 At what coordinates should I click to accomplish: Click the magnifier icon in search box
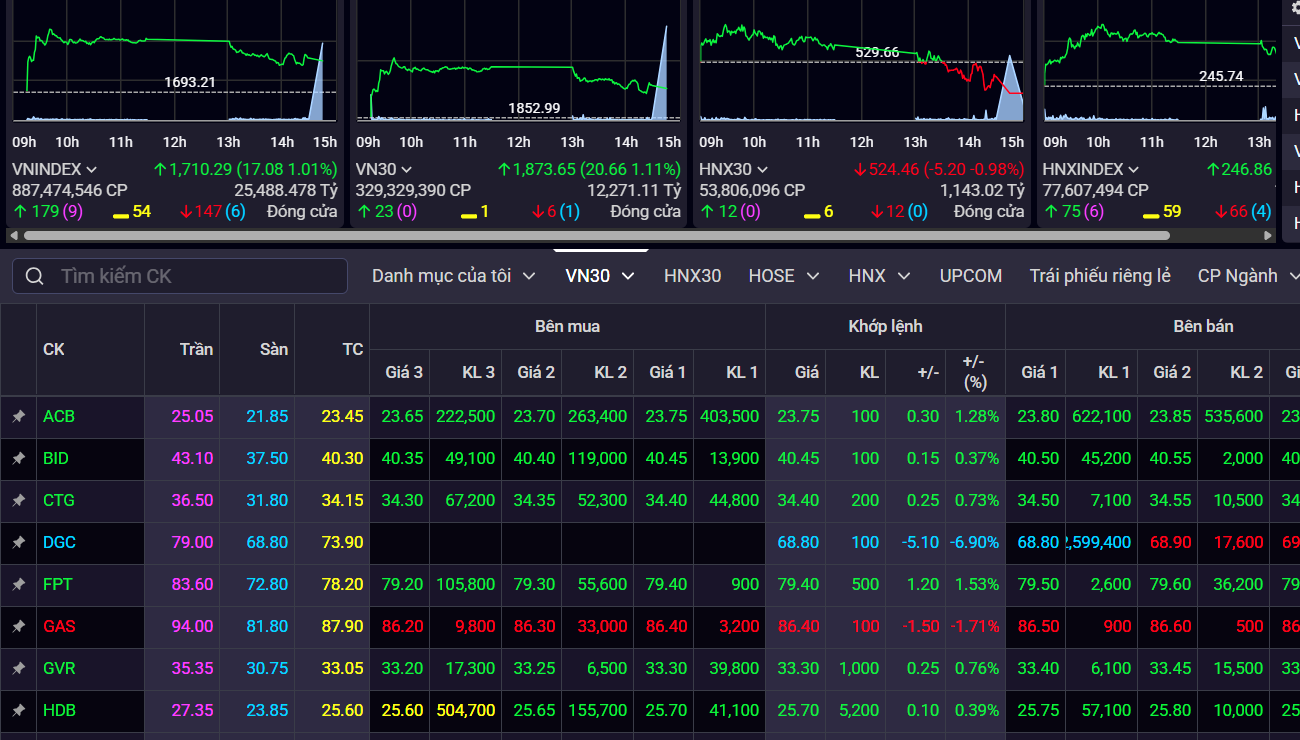point(35,276)
